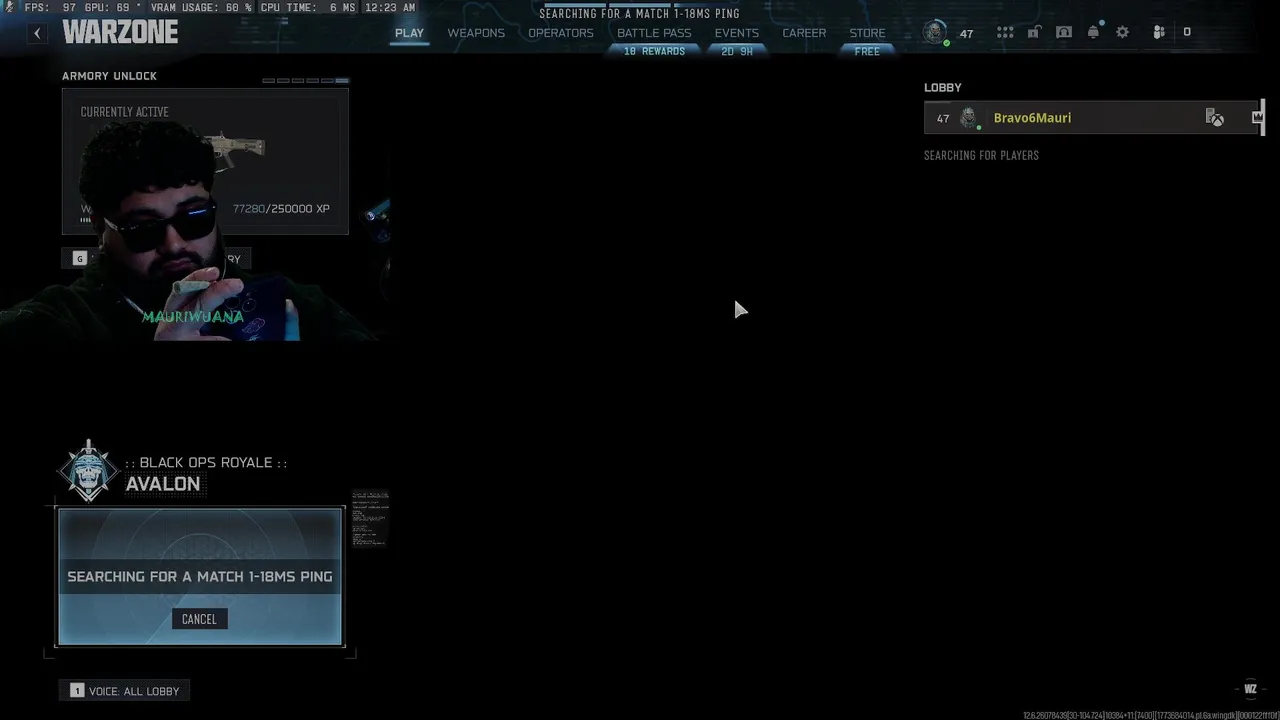Toggle Voice: All Lobby channel
This screenshot has width=1280, height=720.
tap(125, 691)
